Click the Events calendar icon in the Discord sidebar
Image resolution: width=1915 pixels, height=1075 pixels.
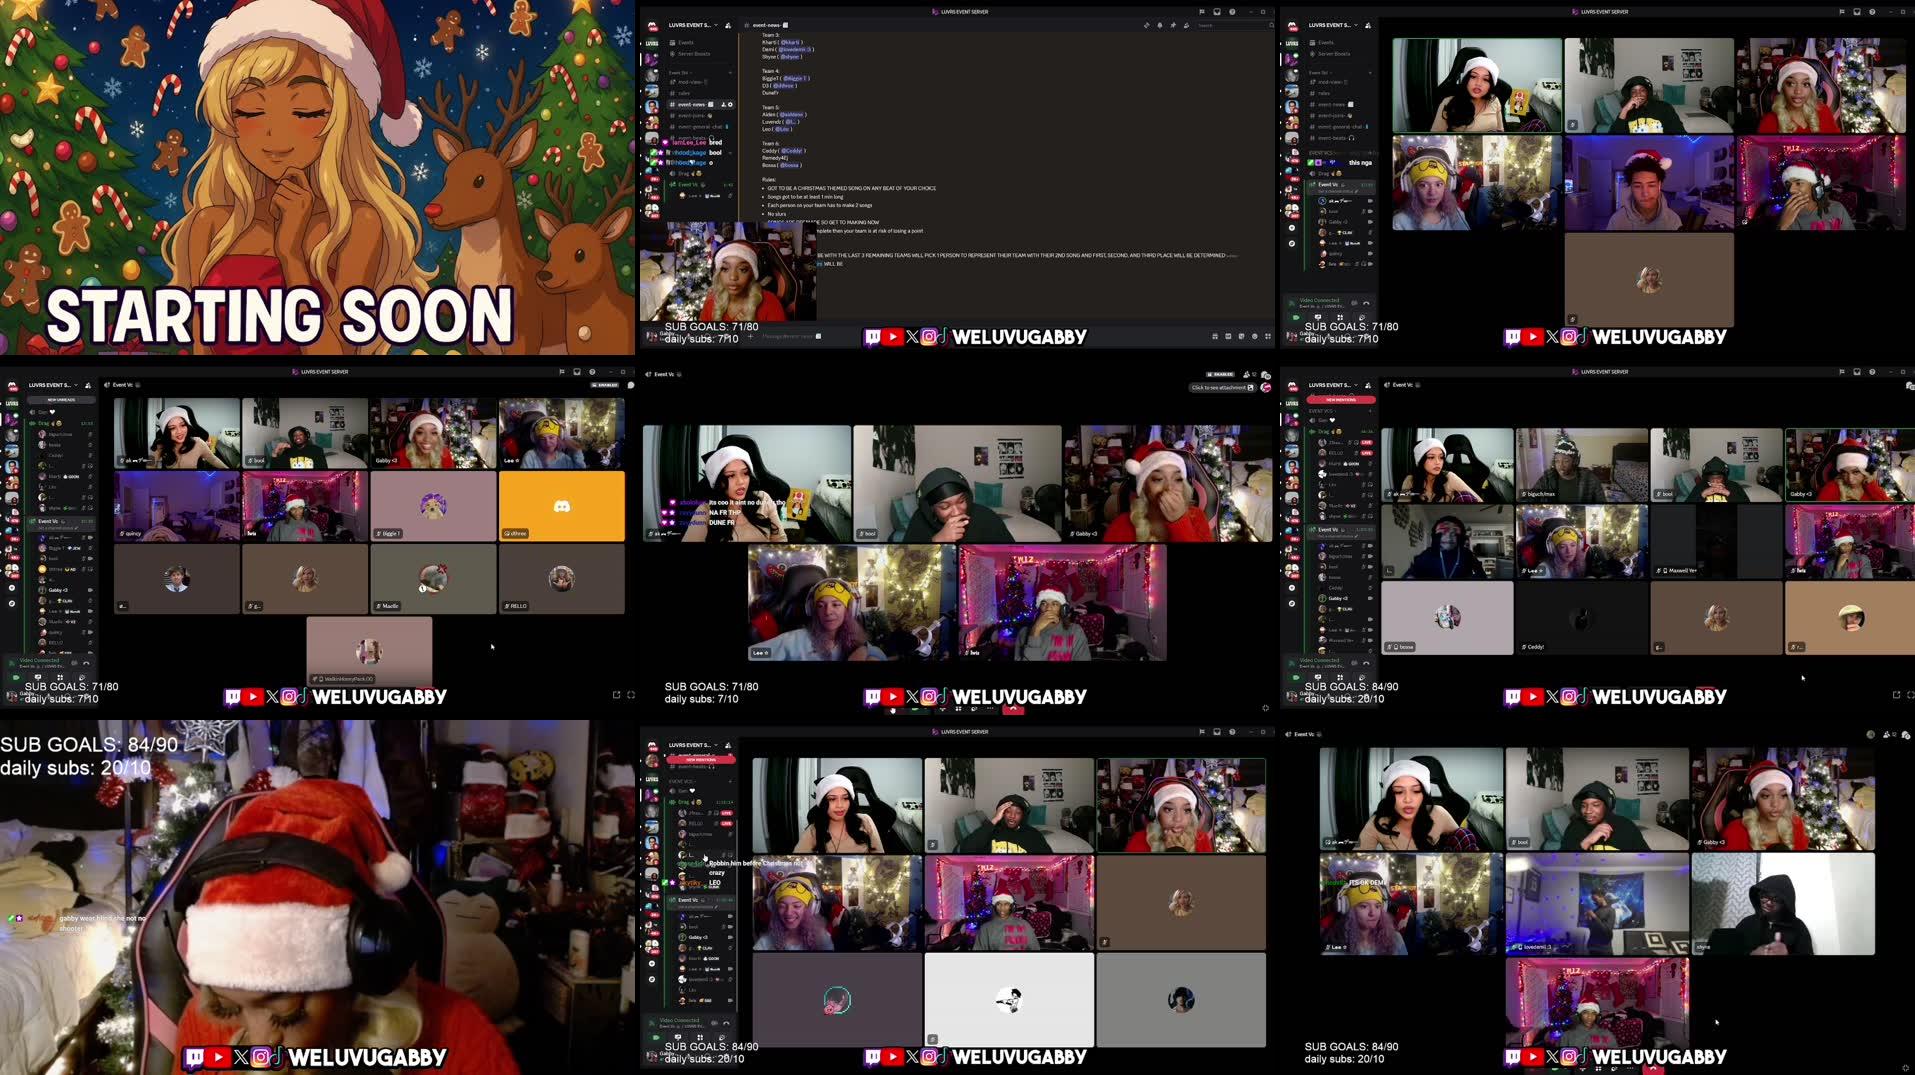click(671, 42)
